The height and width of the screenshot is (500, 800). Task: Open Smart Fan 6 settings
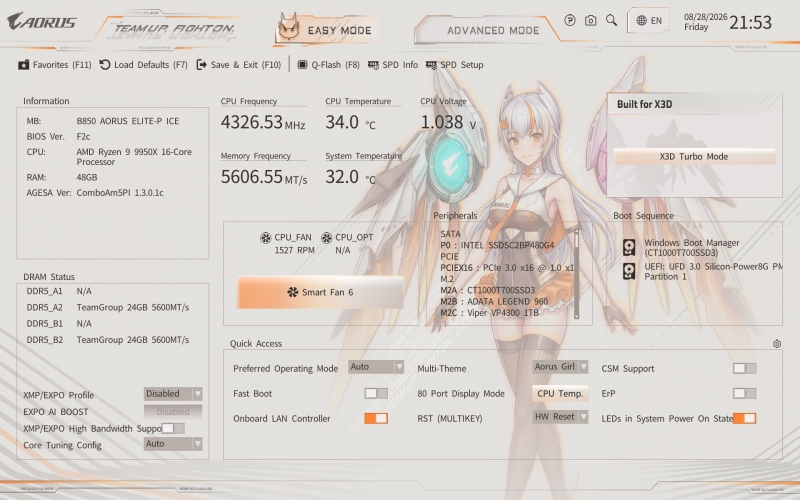point(320,292)
